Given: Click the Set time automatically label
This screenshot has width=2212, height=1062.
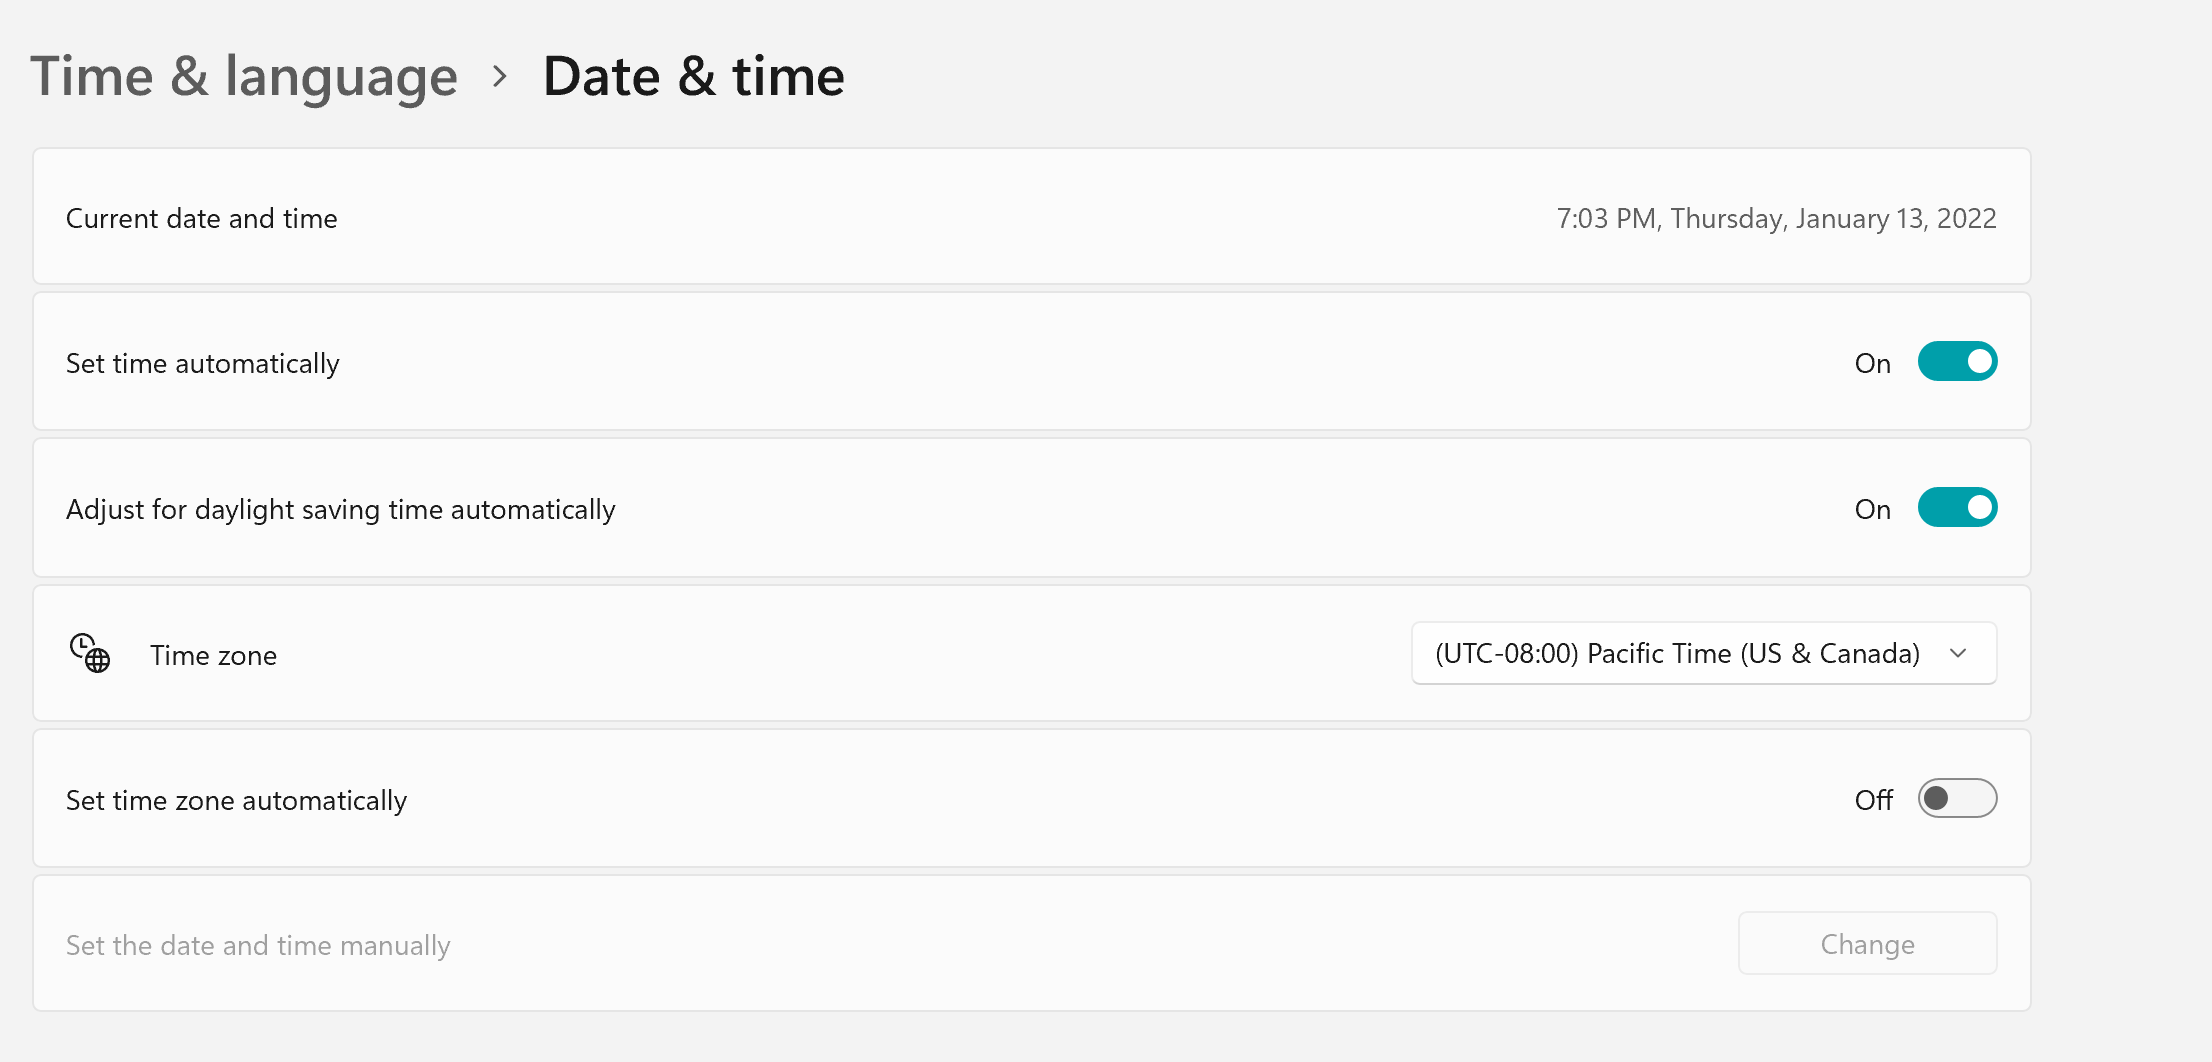Looking at the screenshot, I should click(203, 363).
